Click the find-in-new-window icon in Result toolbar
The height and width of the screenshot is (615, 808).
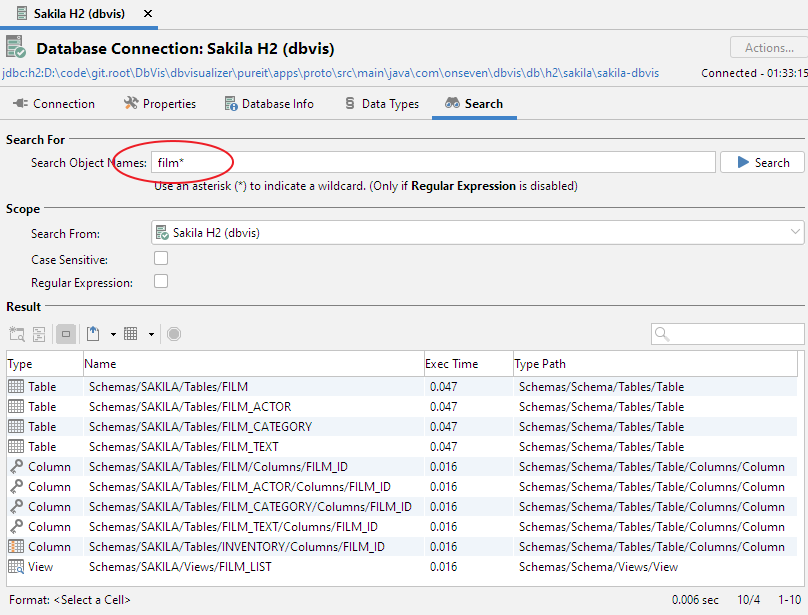click(17, 333)
